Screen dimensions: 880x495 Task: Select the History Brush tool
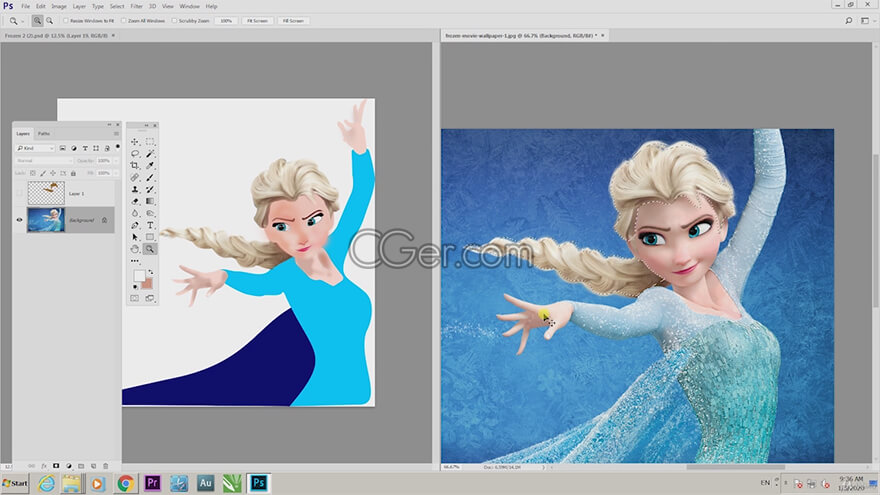[150, 190]
